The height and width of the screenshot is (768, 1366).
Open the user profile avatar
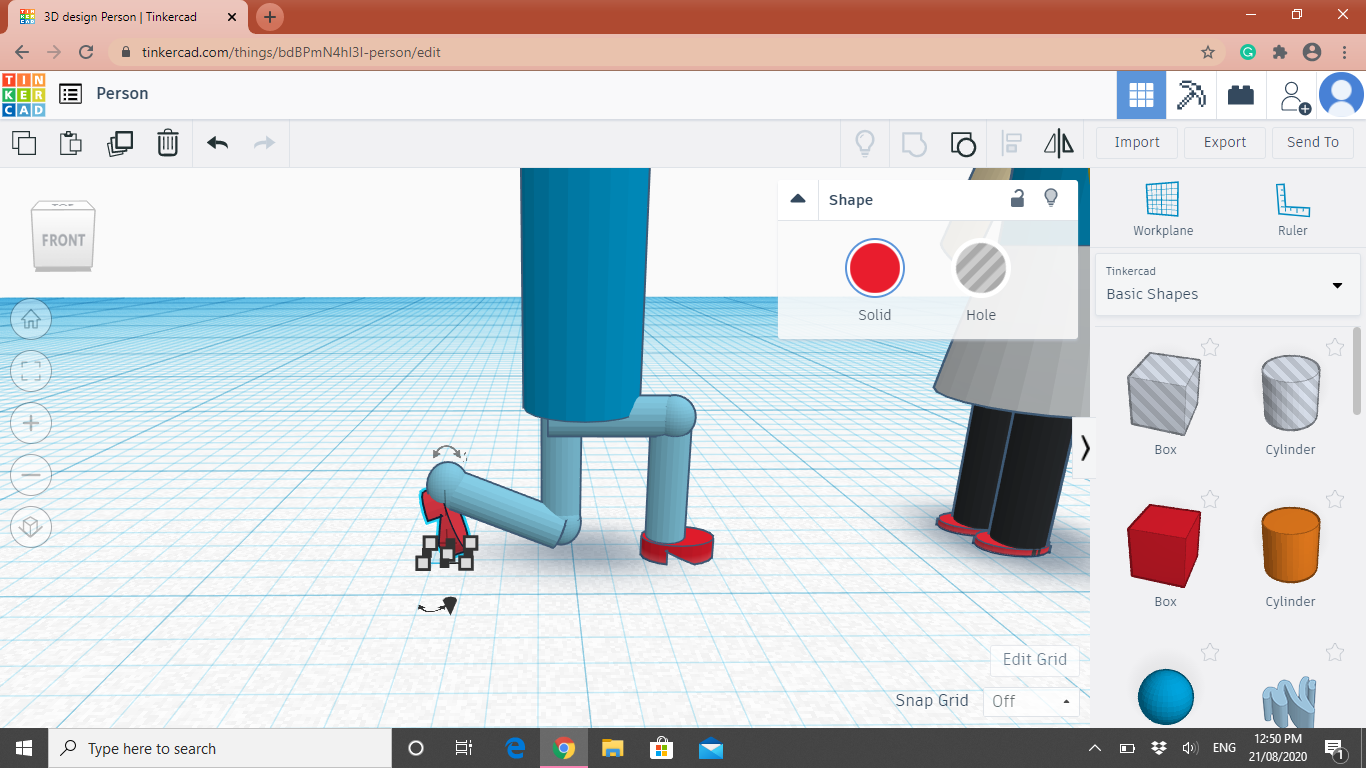tap(1341, 95)
